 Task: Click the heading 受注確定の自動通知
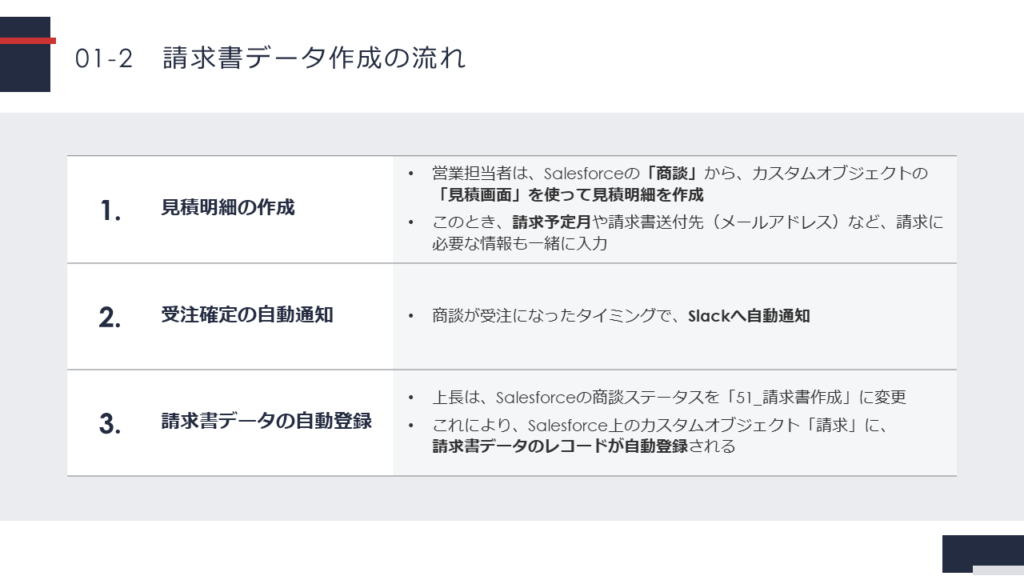[247, 315]
